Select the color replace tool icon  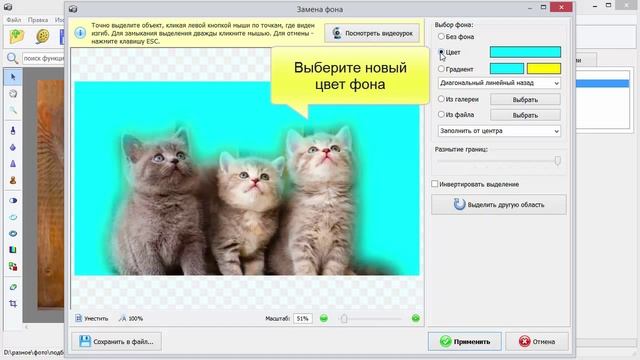(13, 267)
